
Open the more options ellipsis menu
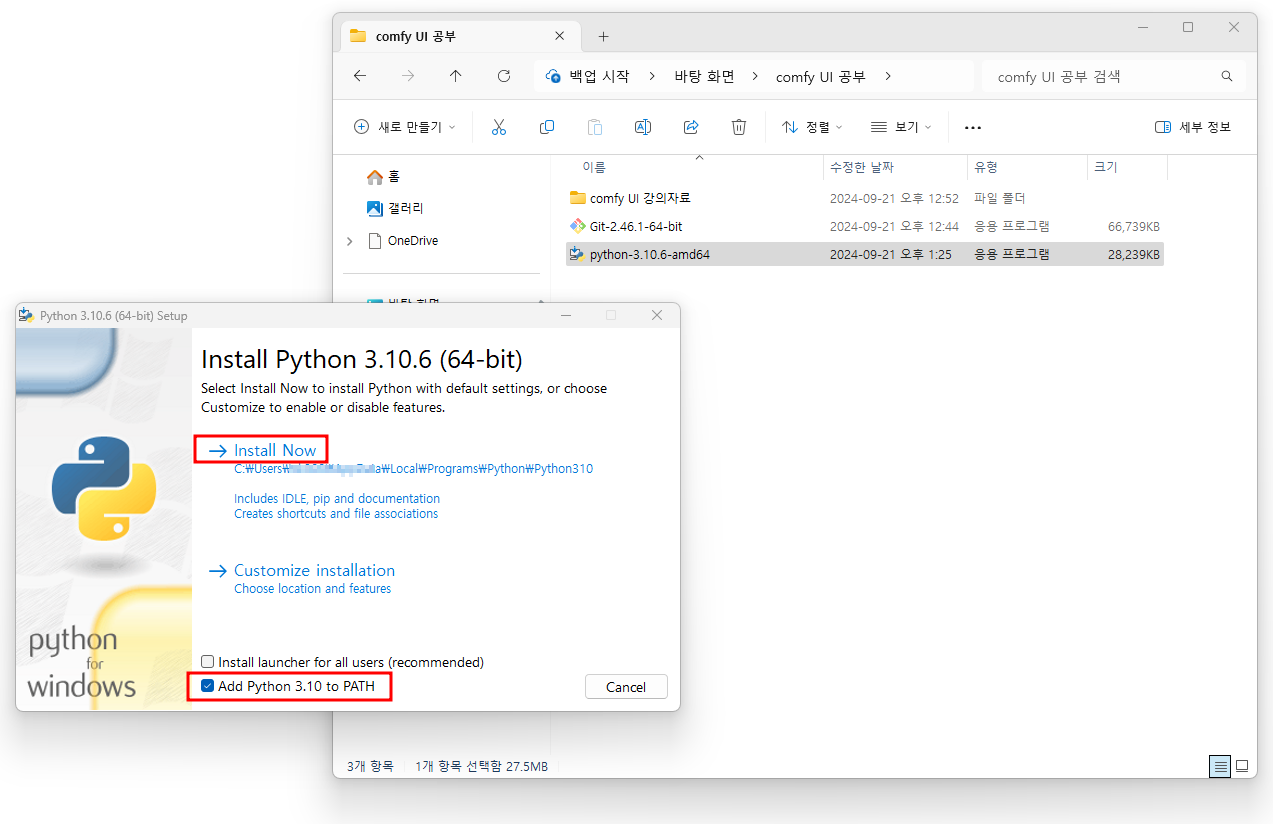[973, 128]
